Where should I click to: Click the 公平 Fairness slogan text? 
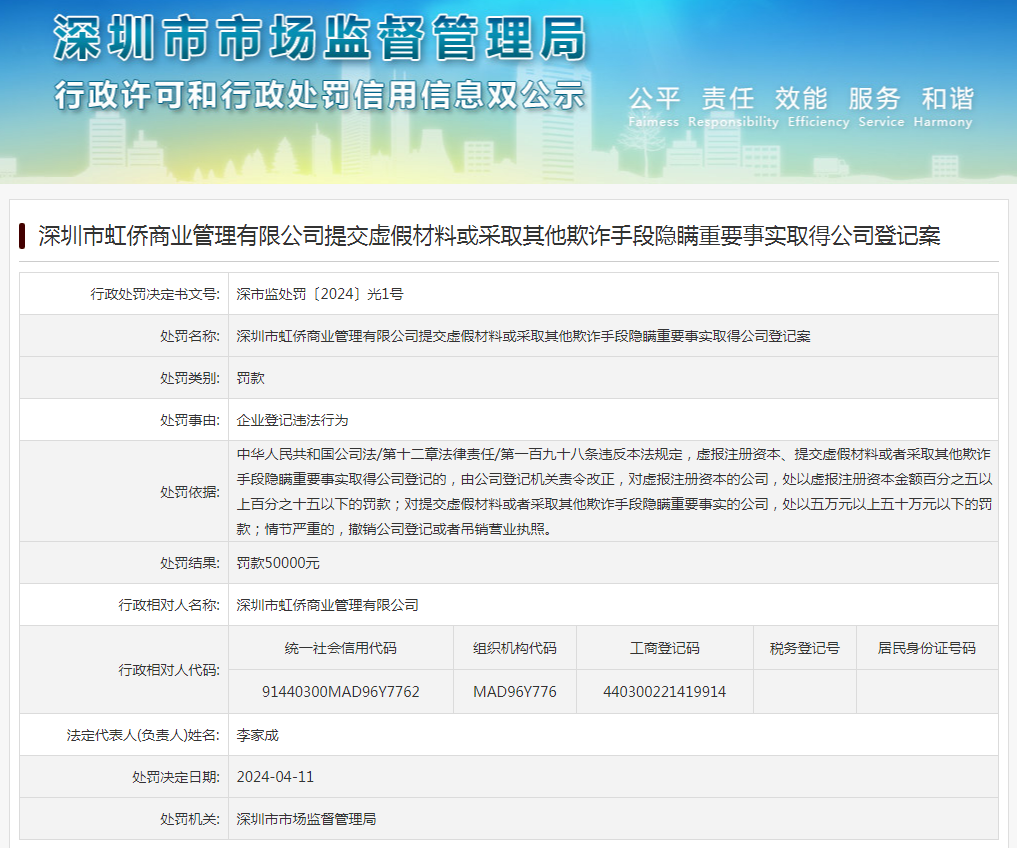[654, 107]
